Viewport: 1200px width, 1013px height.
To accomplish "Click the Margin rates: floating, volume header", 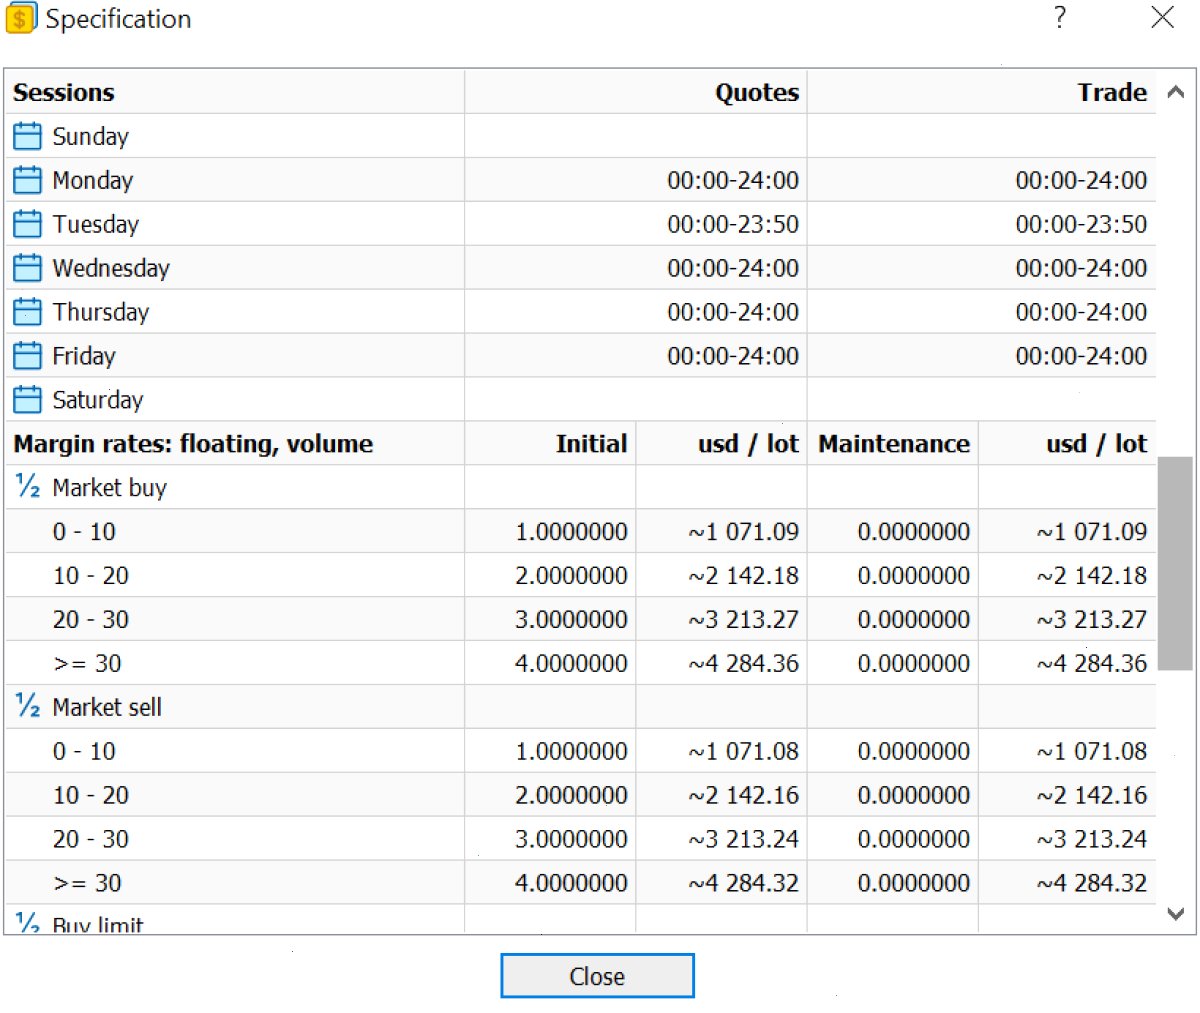I will (193, 444).
